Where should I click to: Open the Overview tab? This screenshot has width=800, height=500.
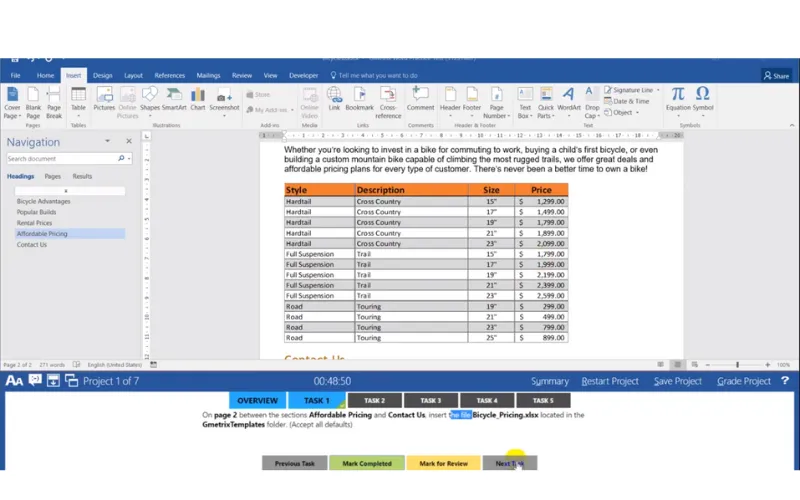click(258, 401)
